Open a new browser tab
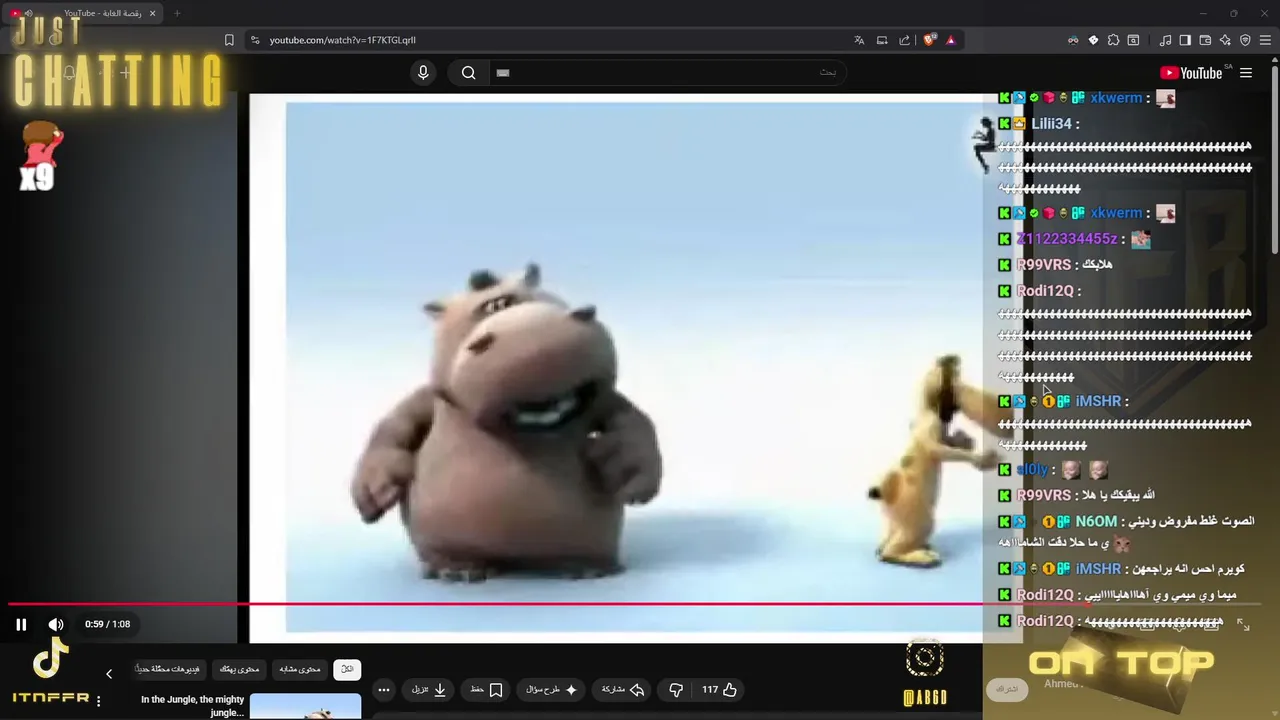This screenshot has height=720, width=1280. coord(177,13)
